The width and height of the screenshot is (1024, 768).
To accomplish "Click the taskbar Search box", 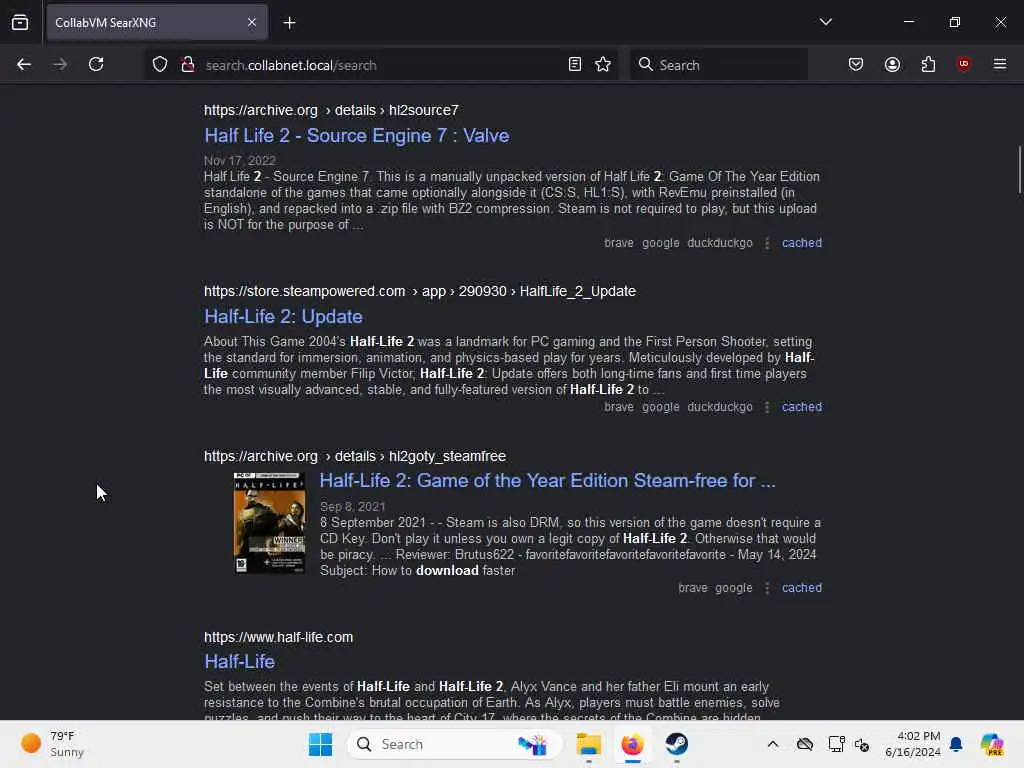I will (x=455, y=744).
